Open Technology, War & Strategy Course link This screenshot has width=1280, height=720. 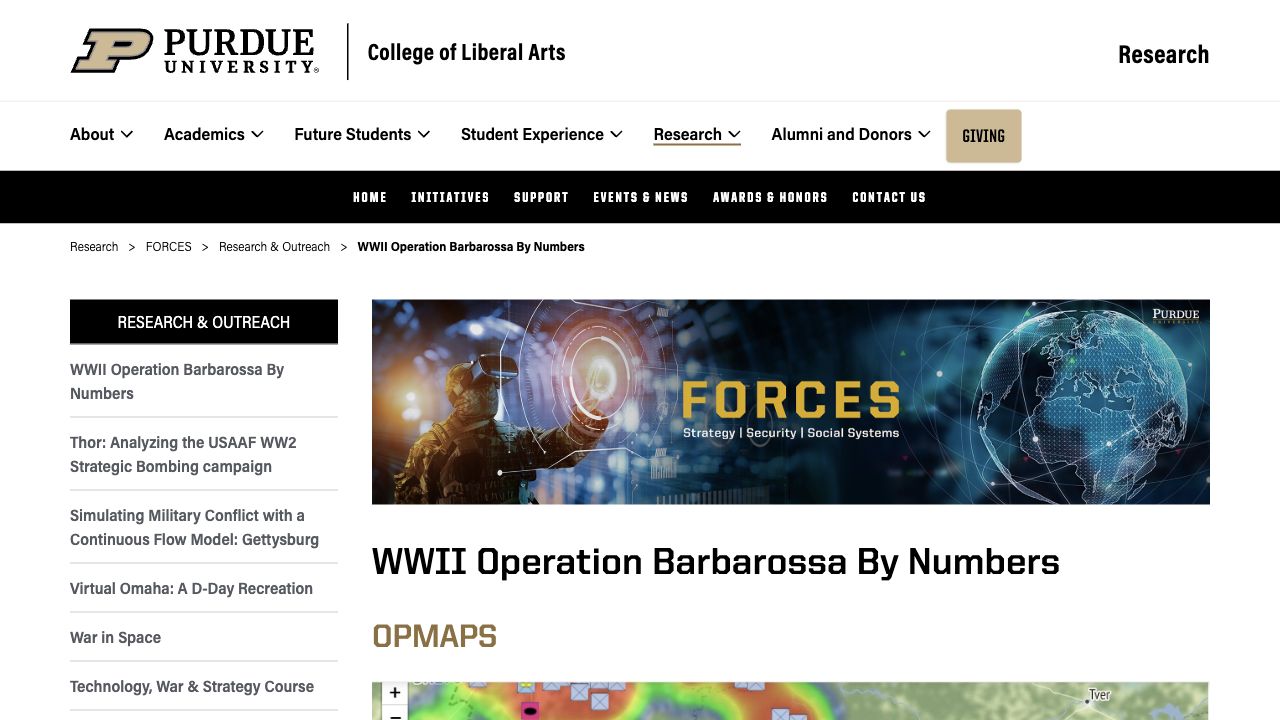192,686
